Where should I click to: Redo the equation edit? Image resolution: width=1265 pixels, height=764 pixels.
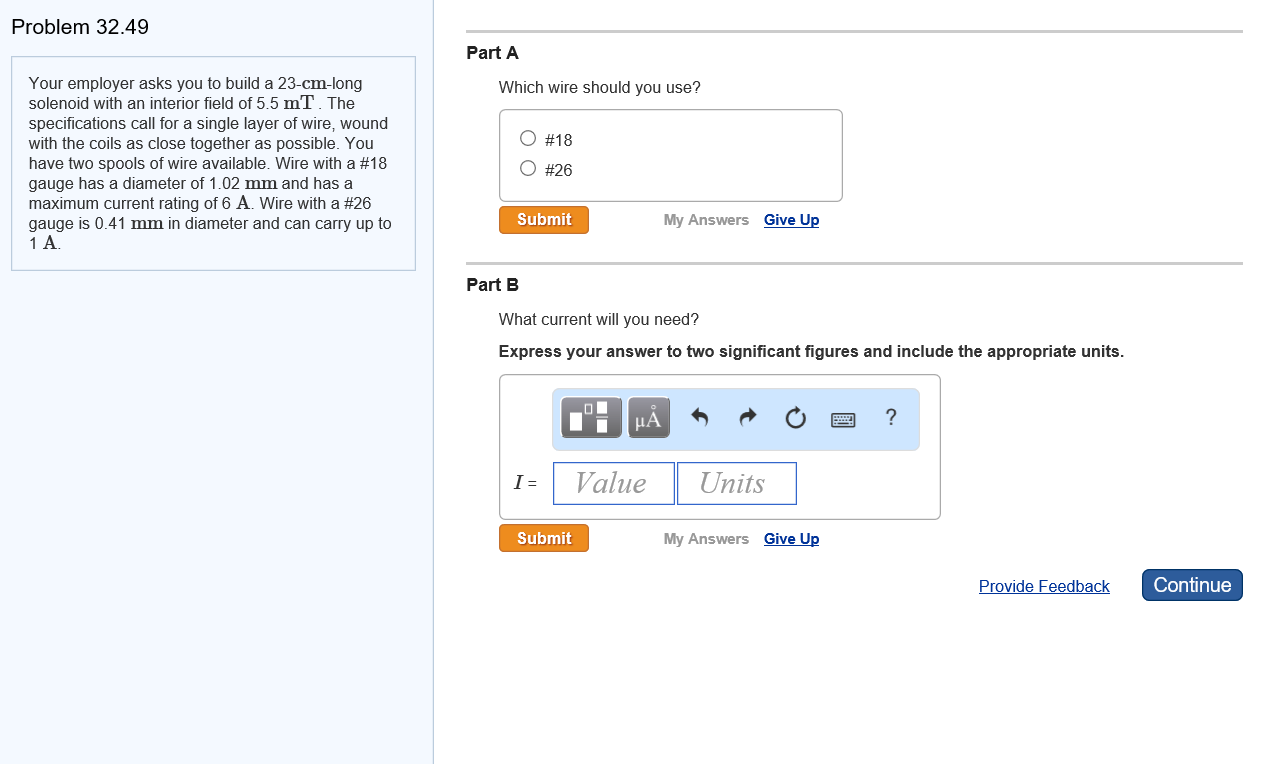pyautogui.click(x=747, y=418)
